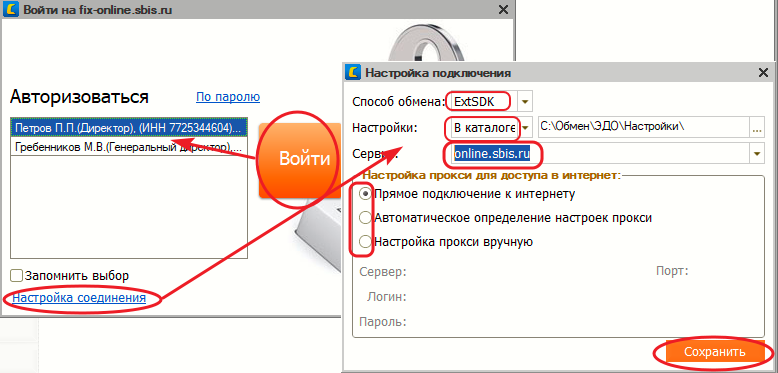Switch to По паролю login

click(228, 96)
